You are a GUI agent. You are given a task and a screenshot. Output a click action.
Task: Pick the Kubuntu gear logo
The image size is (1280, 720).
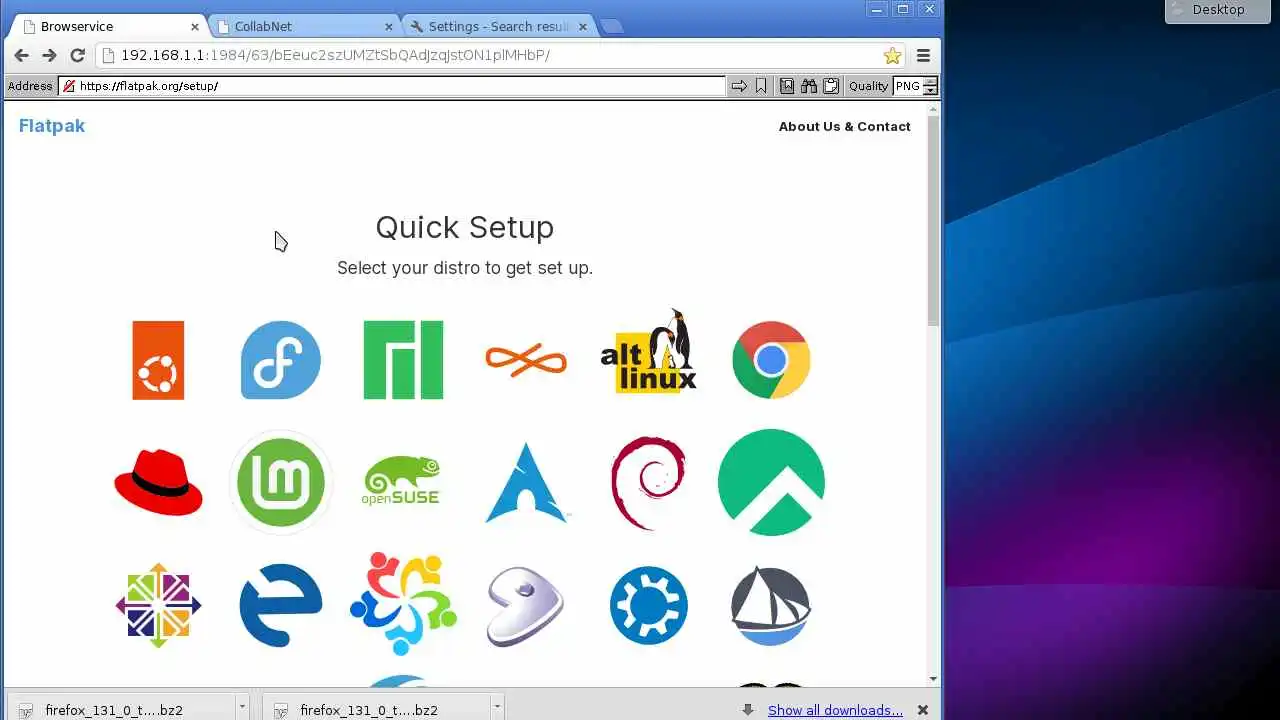pyautogui.click(x=649, y=605)
